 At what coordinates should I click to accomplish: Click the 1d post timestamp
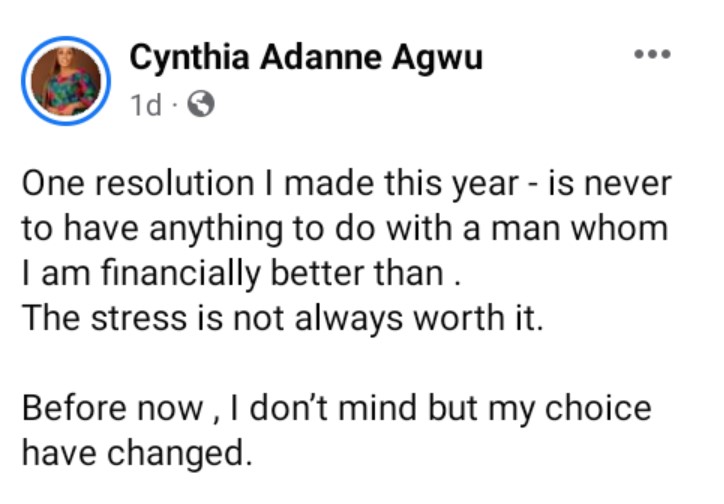tap(145, 105)
